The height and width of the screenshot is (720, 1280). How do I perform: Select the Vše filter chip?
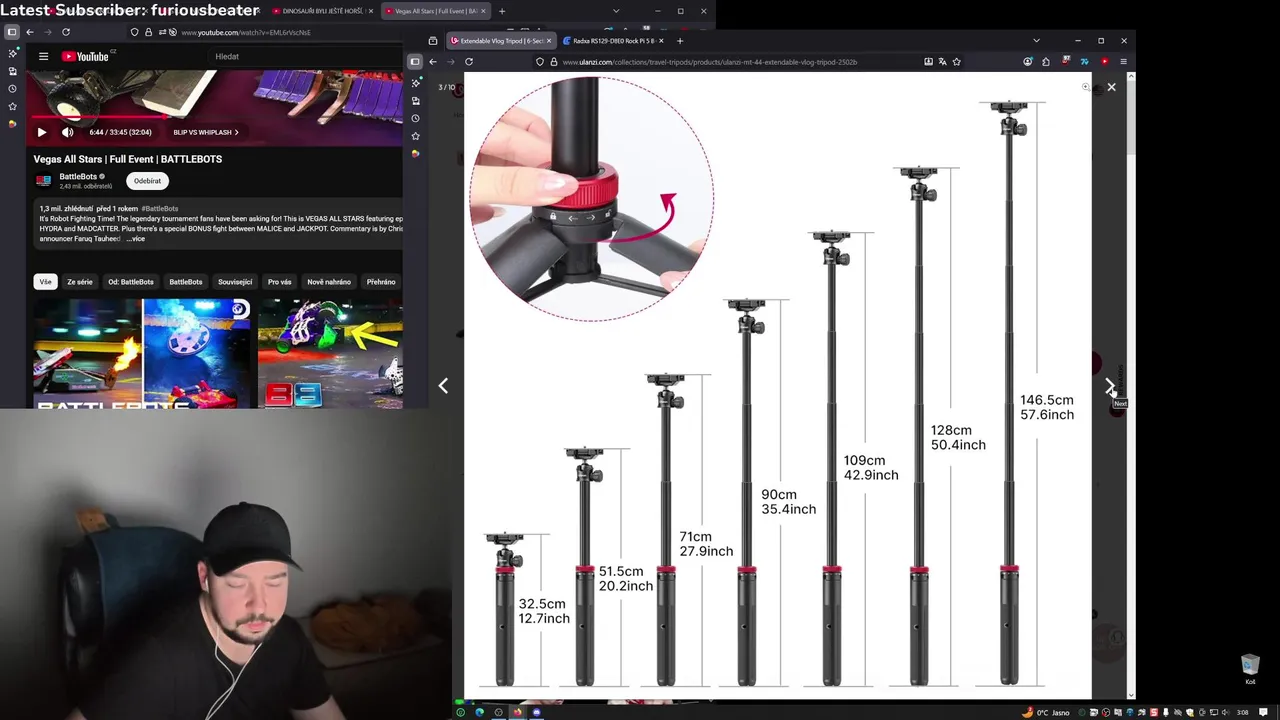[x=45, y=282]
